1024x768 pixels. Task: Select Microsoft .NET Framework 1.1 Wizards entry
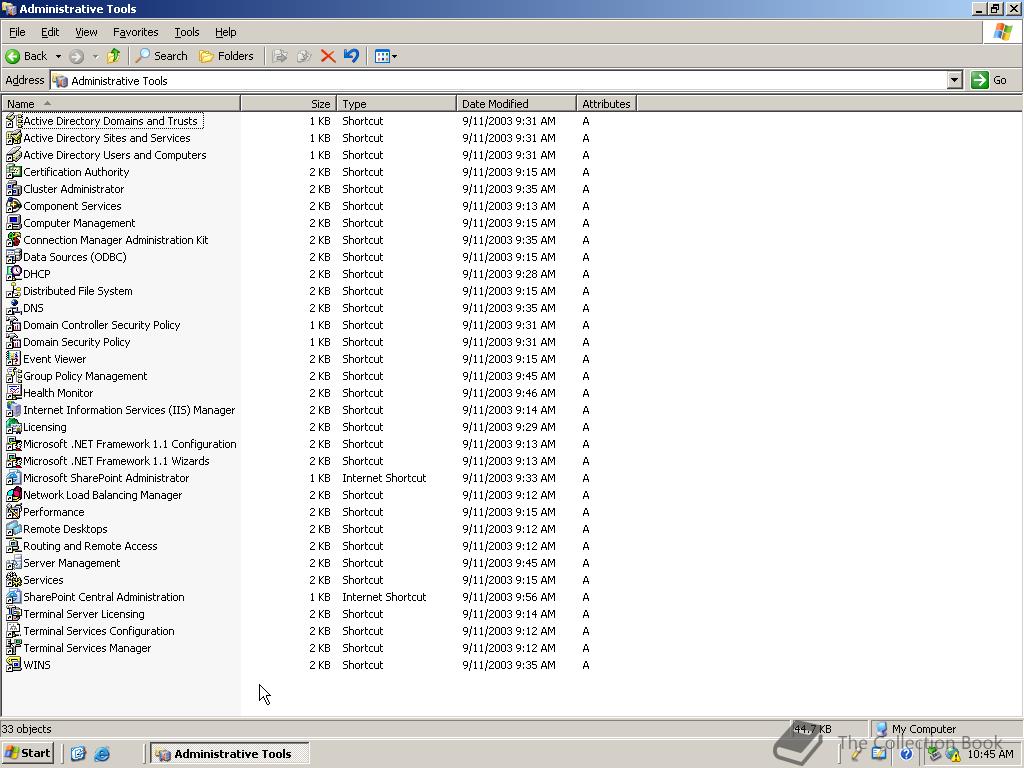(108, 460)
